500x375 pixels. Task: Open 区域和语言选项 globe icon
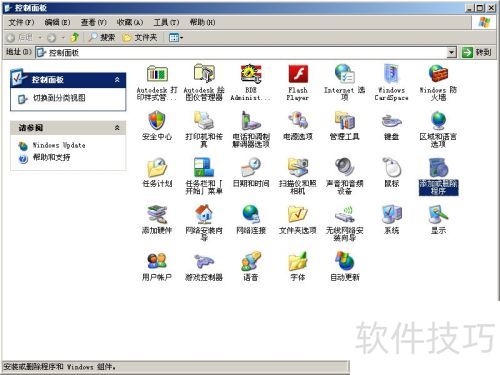coord(438,120)
